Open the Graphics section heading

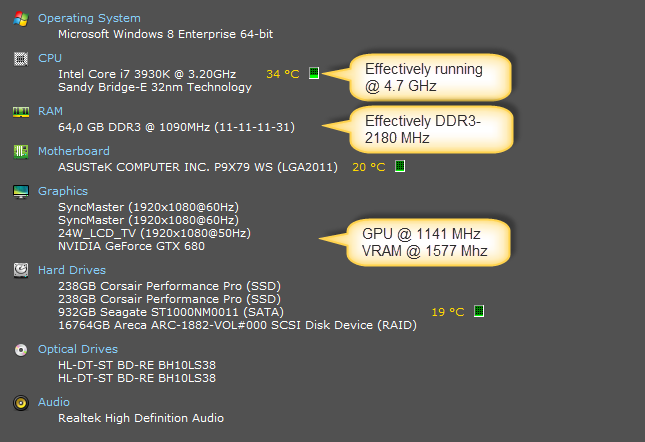pos(63,191)
